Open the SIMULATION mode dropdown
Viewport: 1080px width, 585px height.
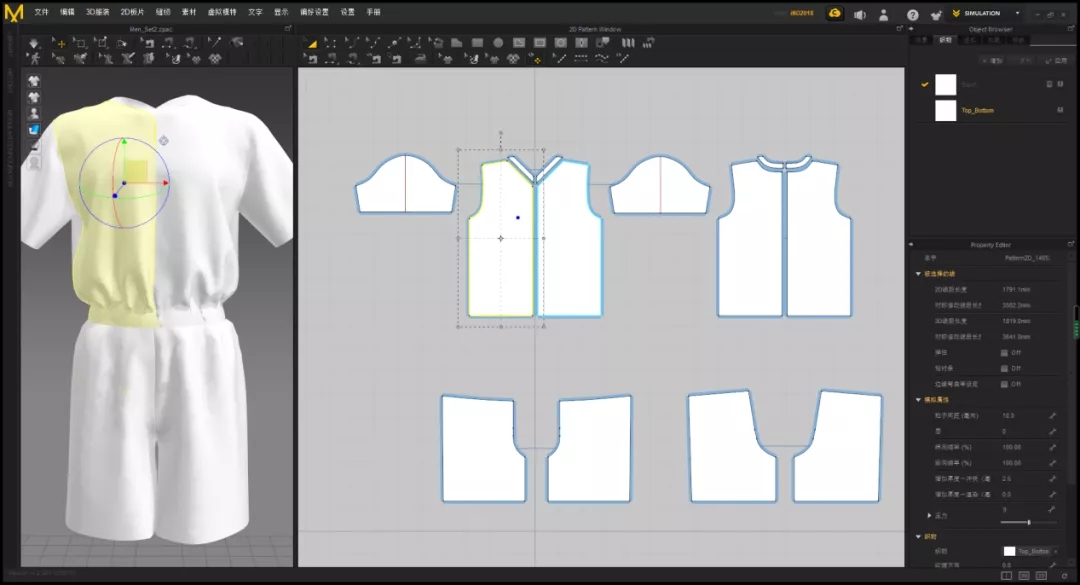point(1017,14)
